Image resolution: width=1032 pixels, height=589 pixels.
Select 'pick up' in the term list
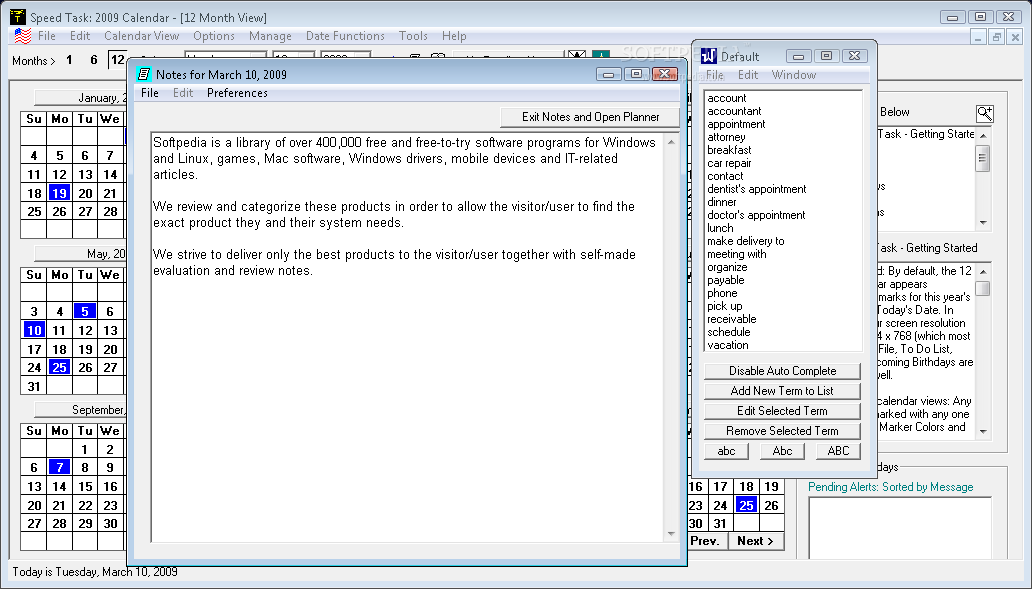725,306
